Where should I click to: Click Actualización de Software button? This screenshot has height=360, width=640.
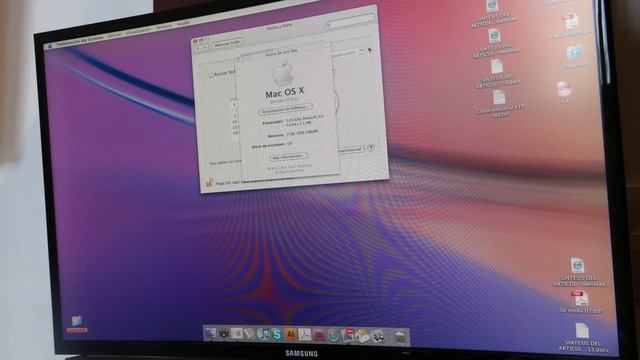pyautogui.click(x=286, y=109)
